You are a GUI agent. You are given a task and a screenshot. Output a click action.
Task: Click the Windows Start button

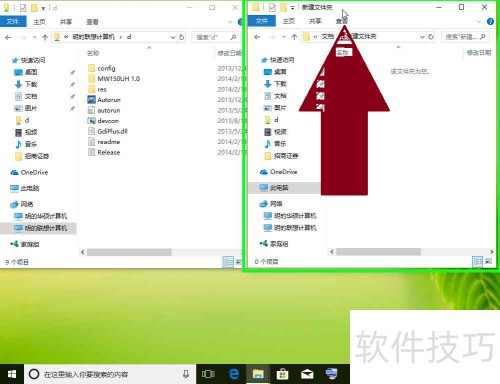(x=12, y=374)
